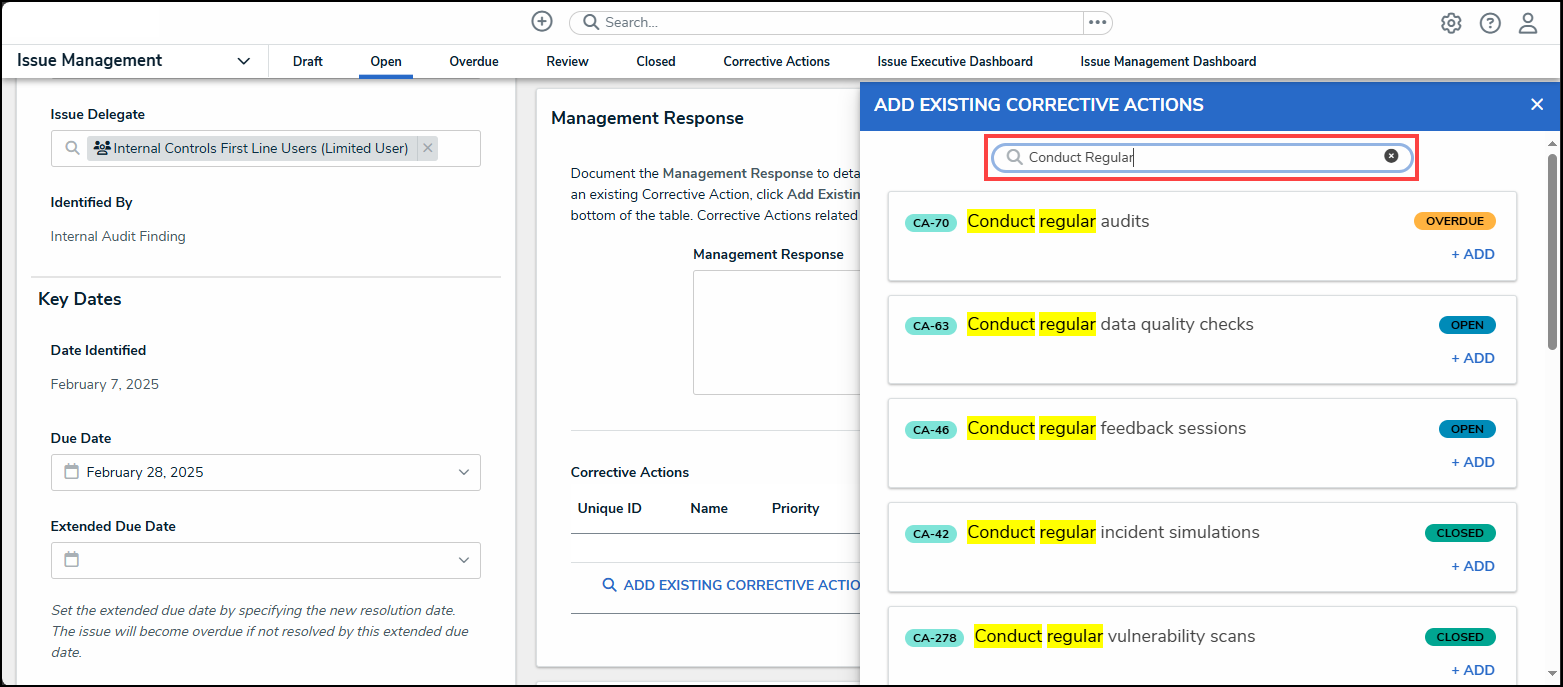Switch to the Overdue tab
The width and height of the screenshot is (1563, 687).
474,61
